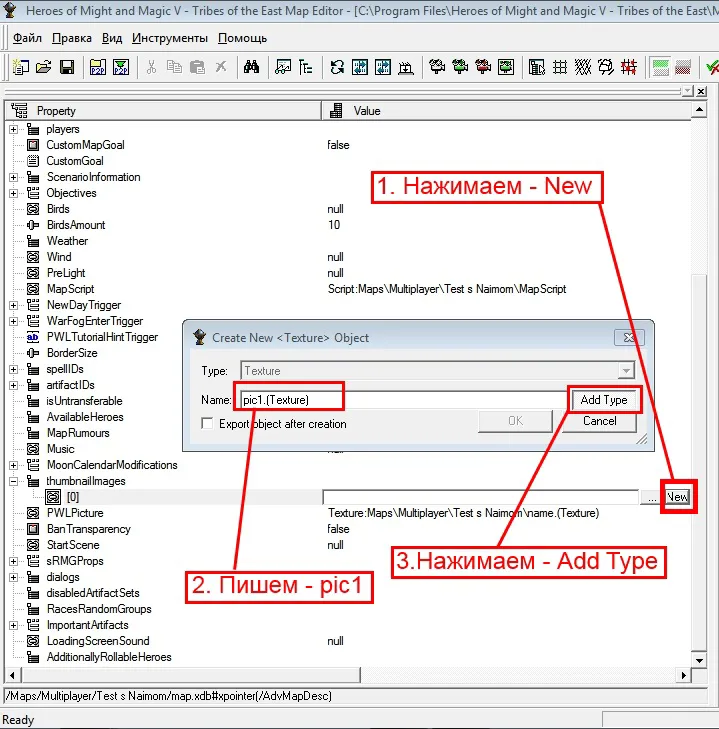Click the Save floppy disk icon
The width and height of the screenshot is (719, 729).
coord(67,67)
